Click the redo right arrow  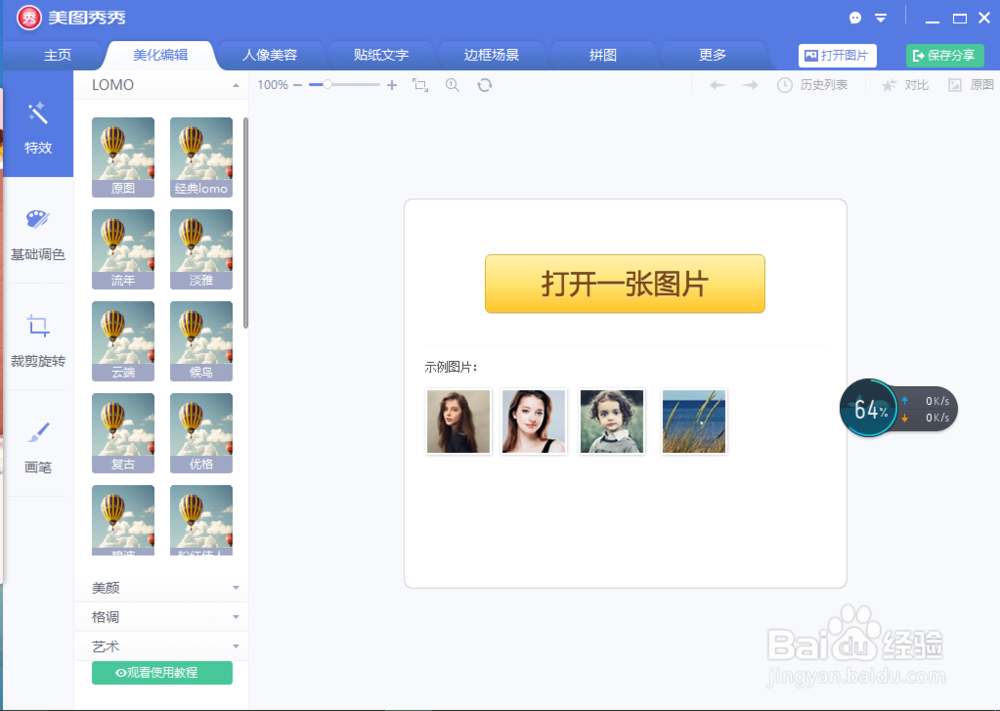point(751,85)
